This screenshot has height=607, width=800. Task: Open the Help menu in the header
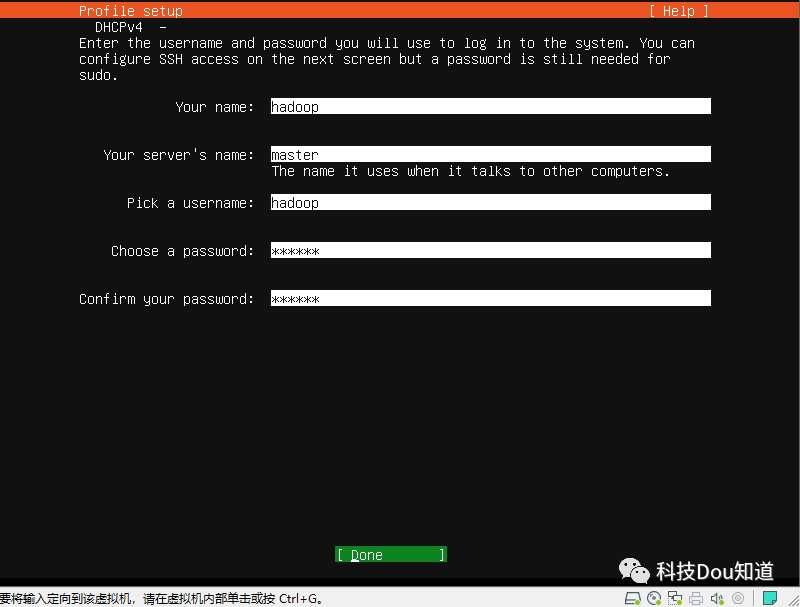[x=679, y=11]
